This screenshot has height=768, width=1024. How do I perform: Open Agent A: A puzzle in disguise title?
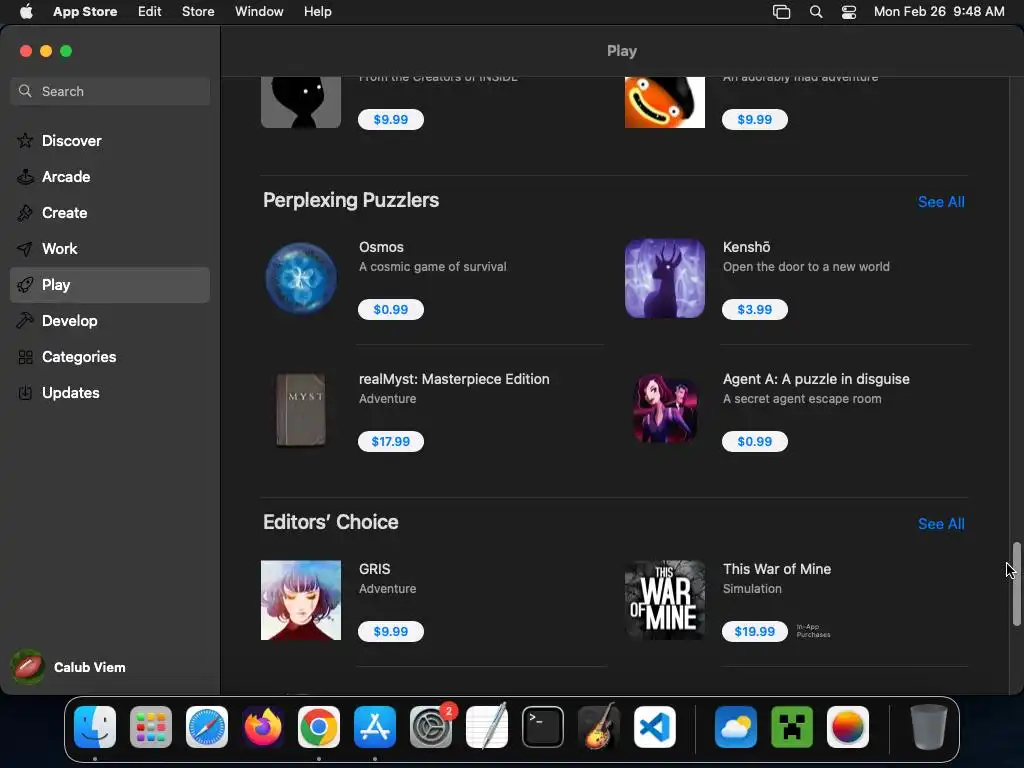(816, 379)
